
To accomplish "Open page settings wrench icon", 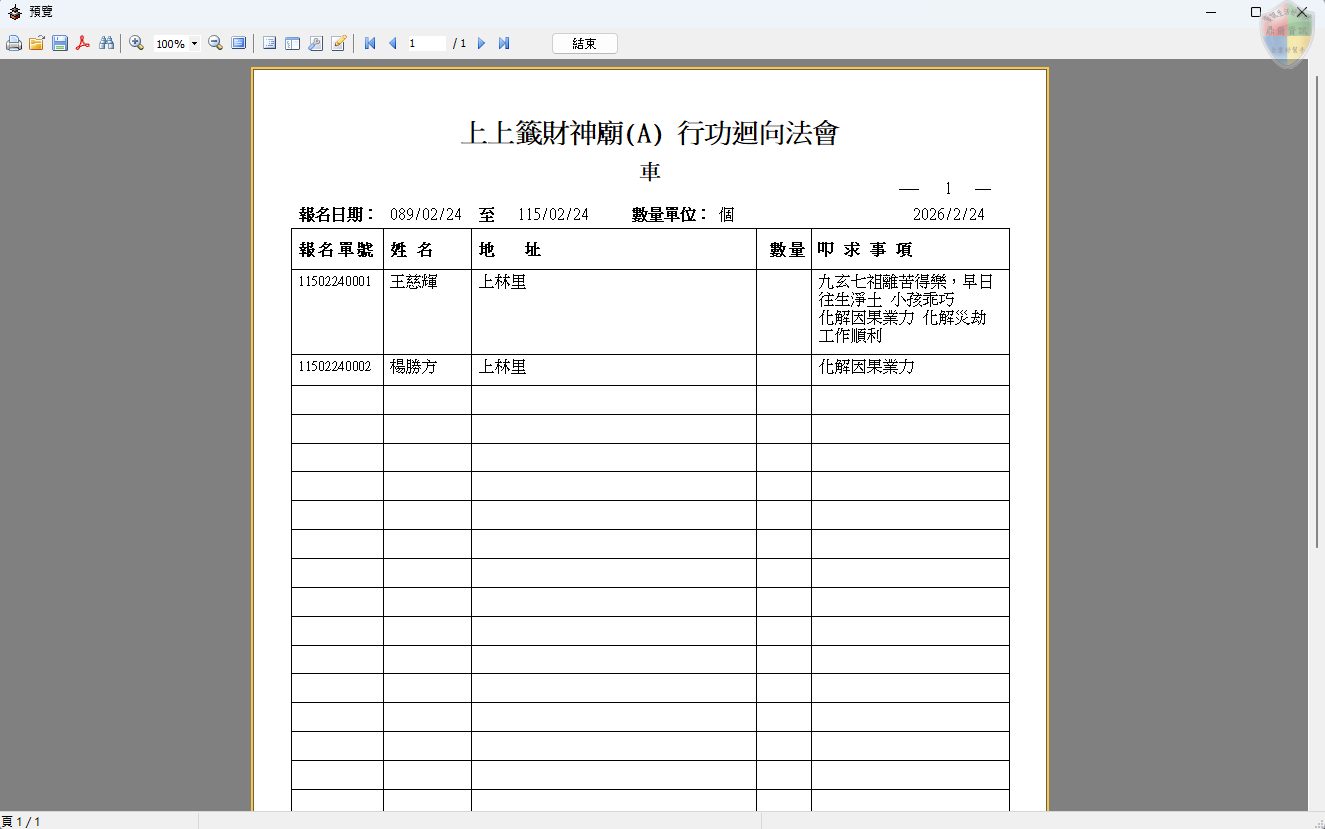I will pos(315,44).
